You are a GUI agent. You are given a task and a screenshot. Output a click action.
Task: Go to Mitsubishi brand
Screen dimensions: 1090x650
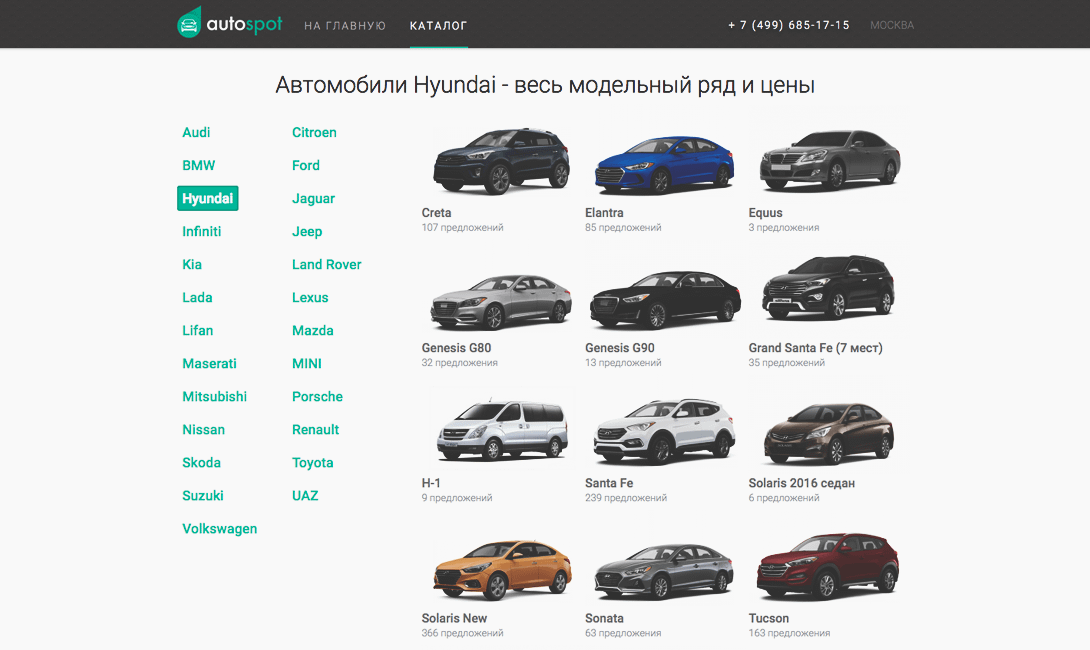[x=215, y=396]
